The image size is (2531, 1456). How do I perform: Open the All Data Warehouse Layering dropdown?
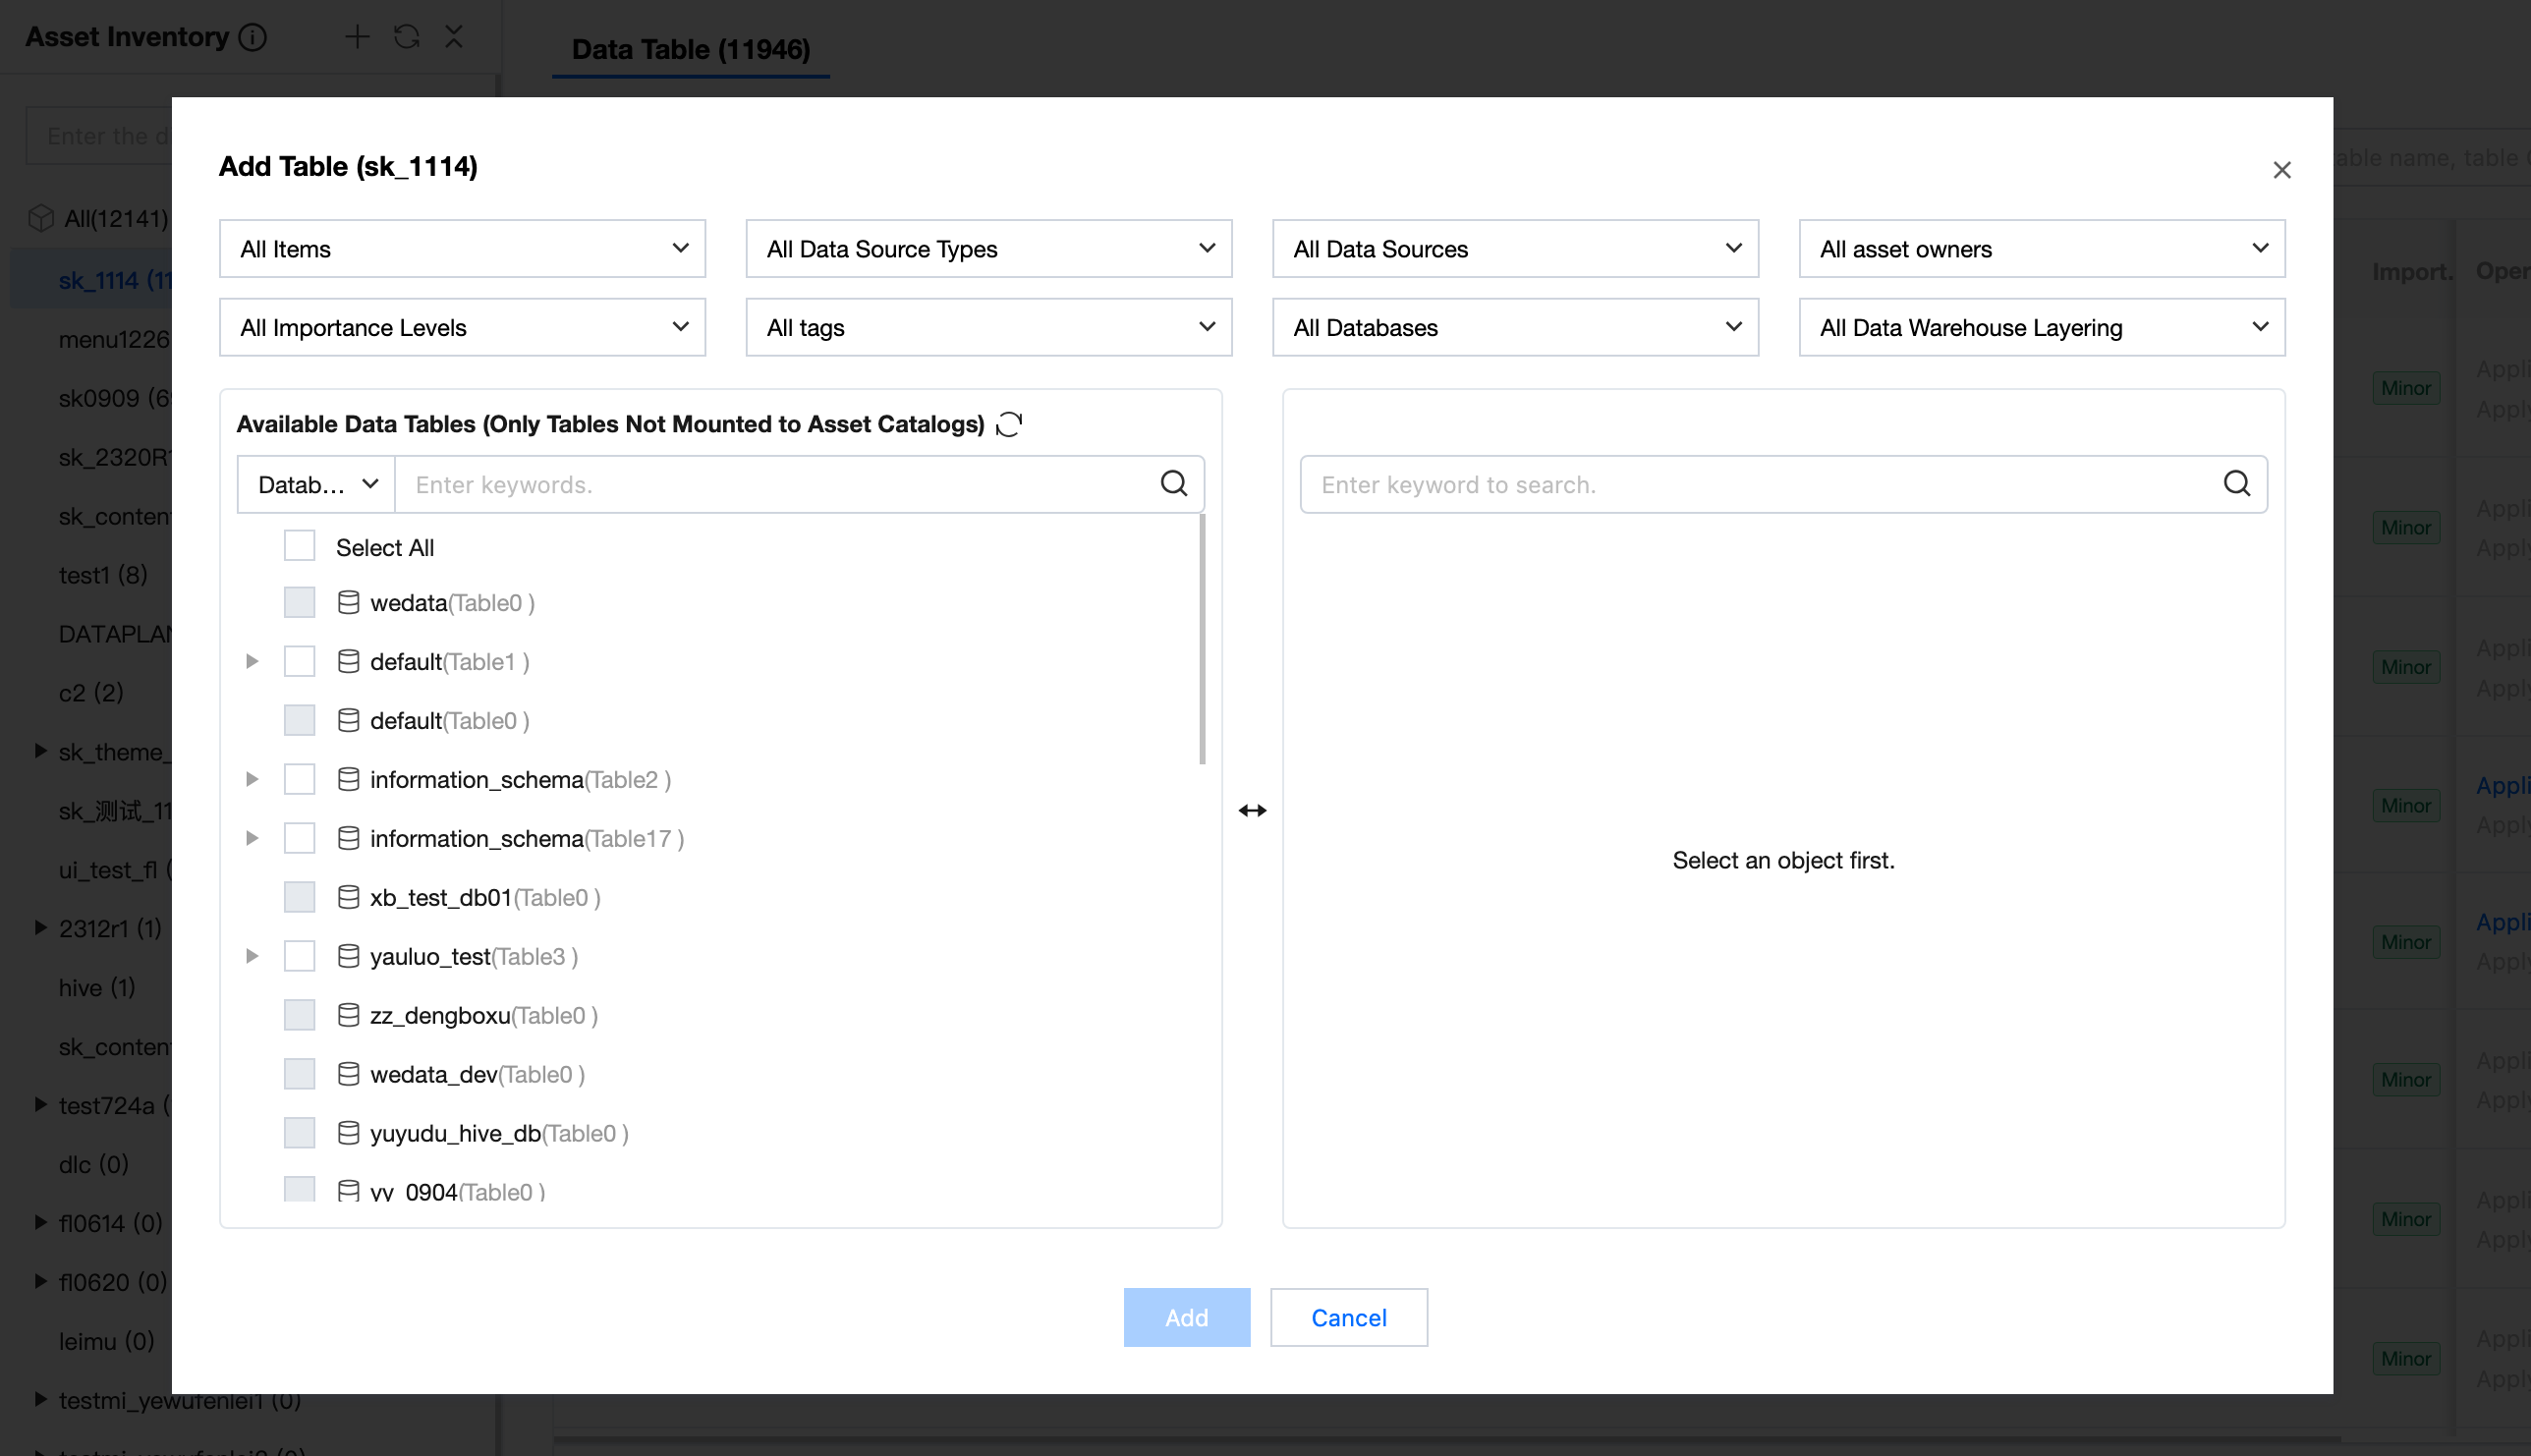coord(2041,327)
